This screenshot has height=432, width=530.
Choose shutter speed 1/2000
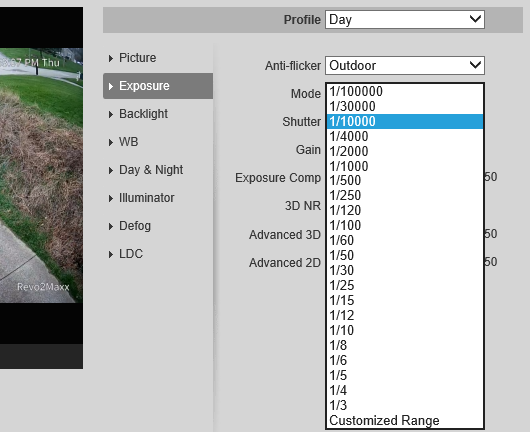click(405, 151)
